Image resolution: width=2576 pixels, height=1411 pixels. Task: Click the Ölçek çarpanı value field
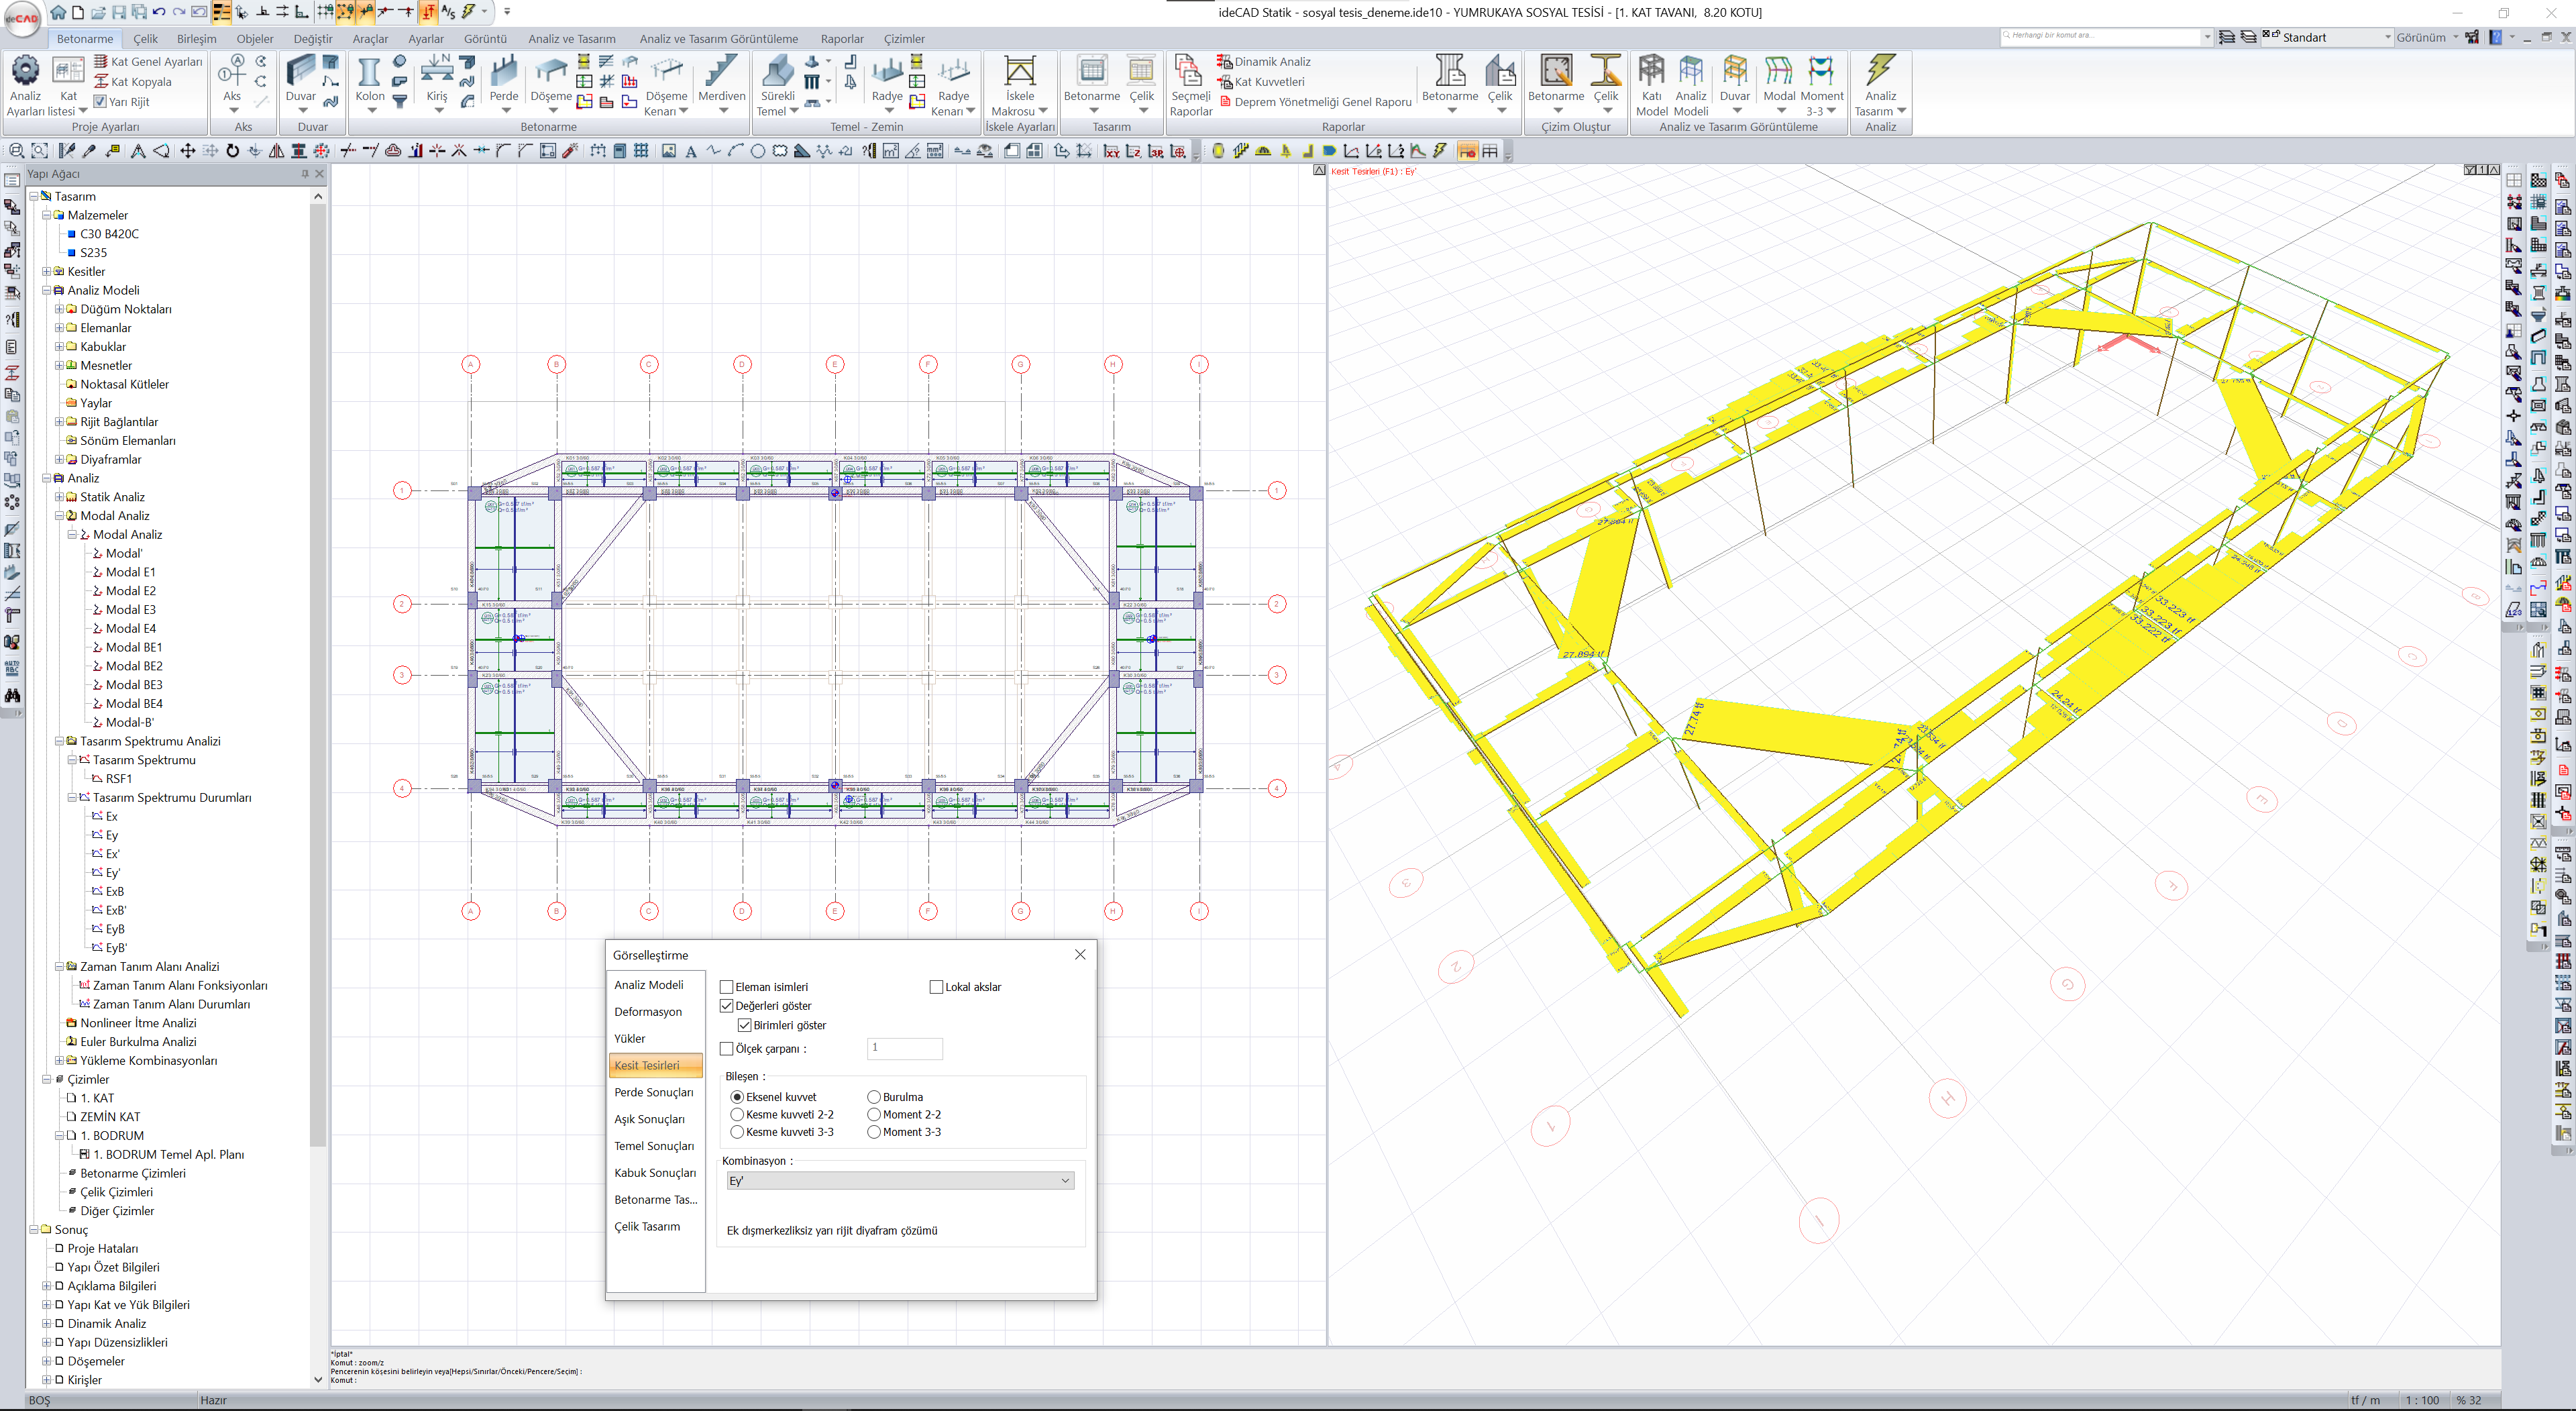[904, 1048]
